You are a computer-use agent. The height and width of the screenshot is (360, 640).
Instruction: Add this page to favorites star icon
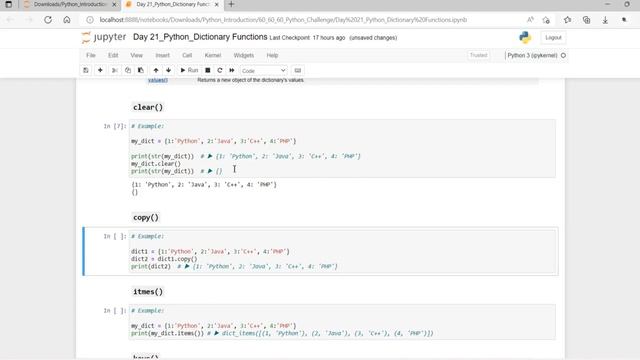tap(546, 20)
